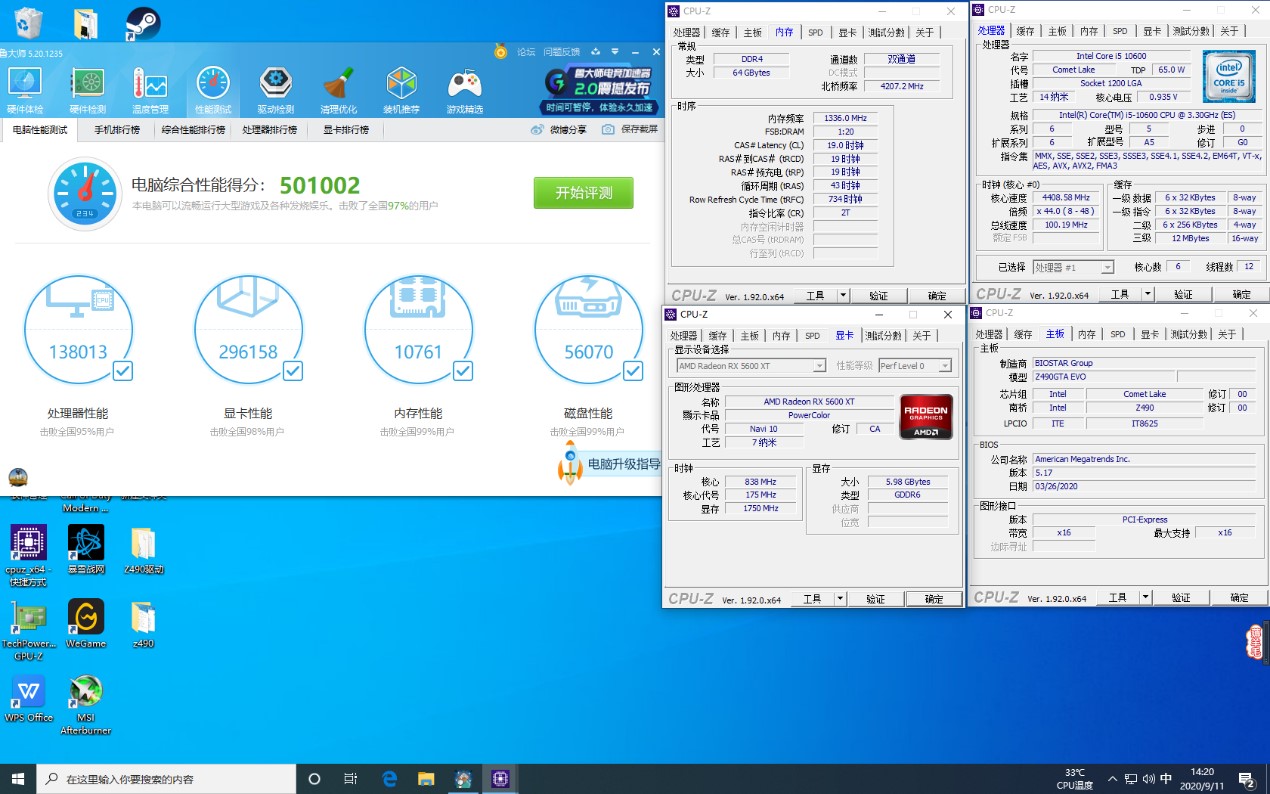Expand 工具 dropdown arrow in mainboard CPU-Z window
Viewport: 1270px width, 794px height.
click(1145, 598)
